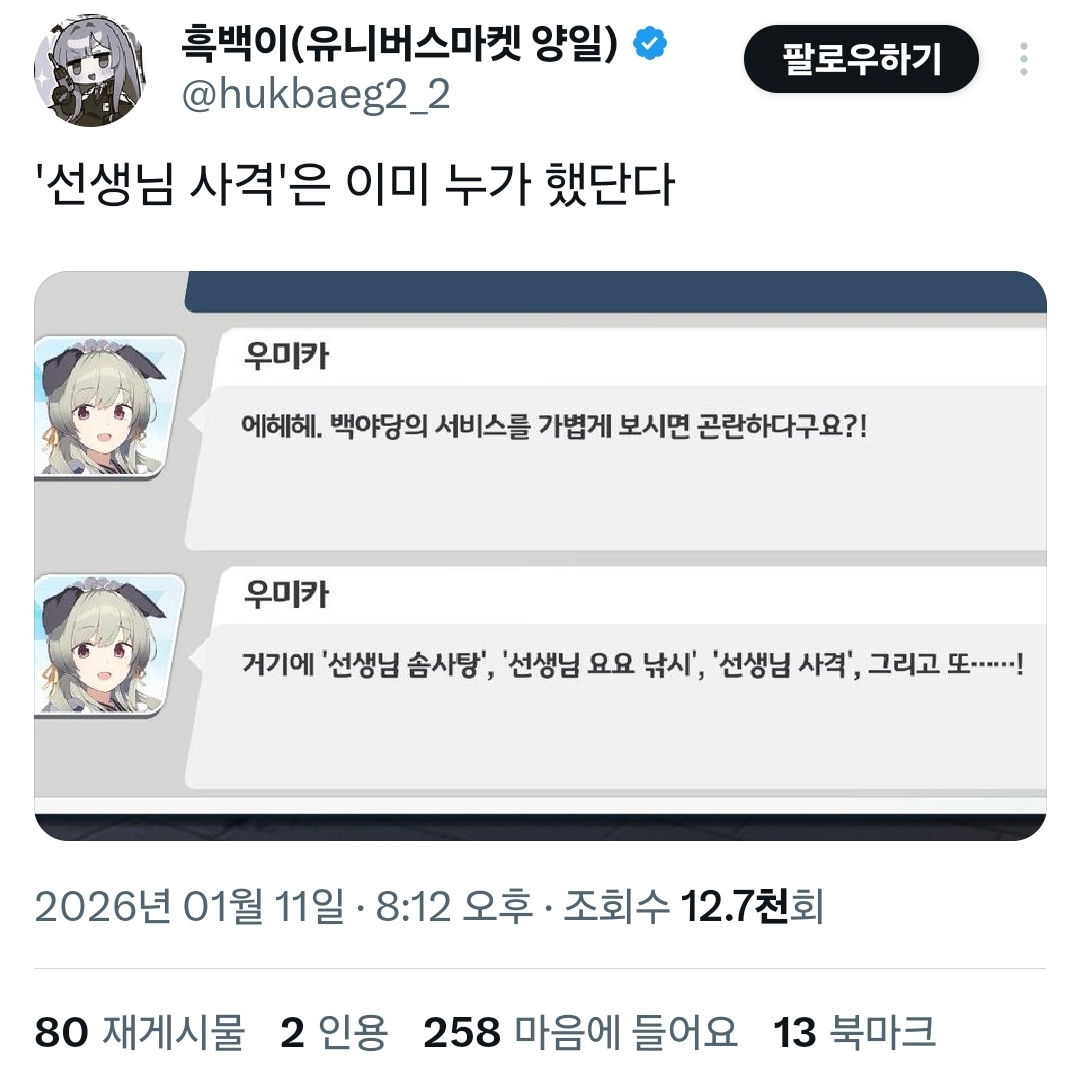Show the 258 마음에 들어요 likes
The height and width of the screenshot is (1092, 1080).
pos(581,1032)
